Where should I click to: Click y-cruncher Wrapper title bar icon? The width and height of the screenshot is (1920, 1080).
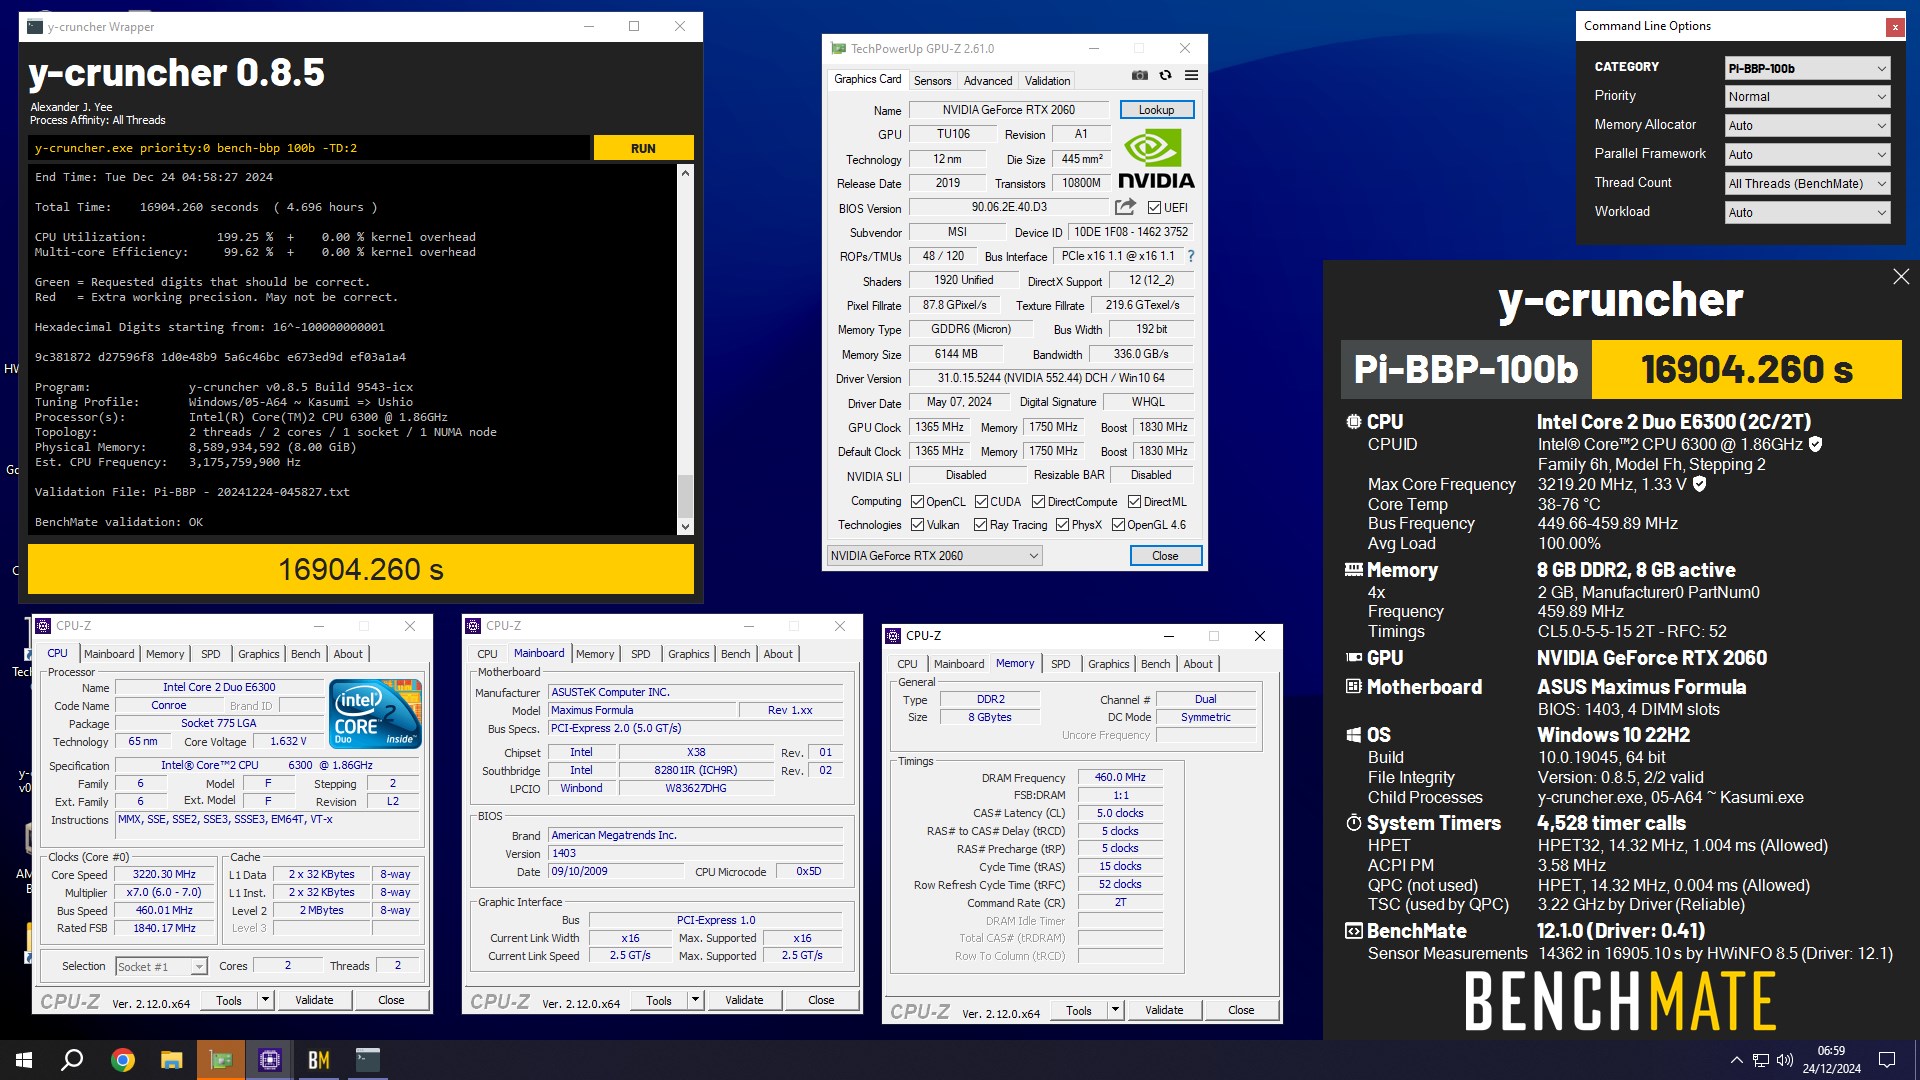(35, 27)
